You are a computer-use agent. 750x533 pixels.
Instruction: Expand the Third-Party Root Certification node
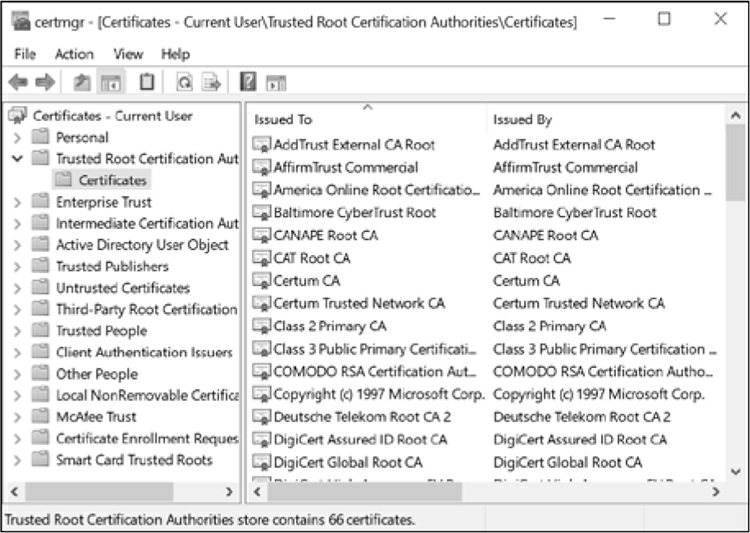(17, 310)
